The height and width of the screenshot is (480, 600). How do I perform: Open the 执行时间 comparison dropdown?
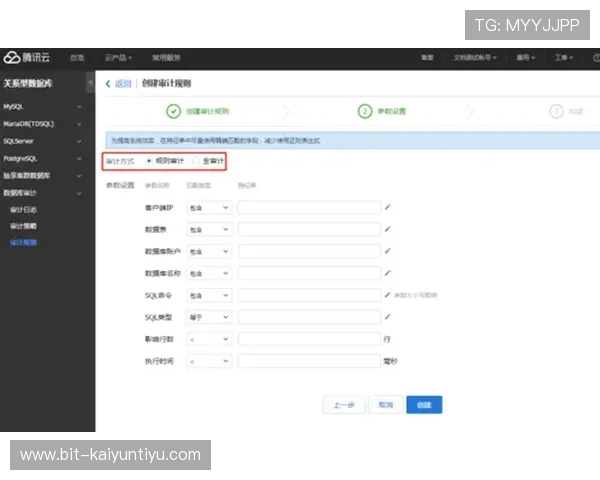click(x=209, y=360)
